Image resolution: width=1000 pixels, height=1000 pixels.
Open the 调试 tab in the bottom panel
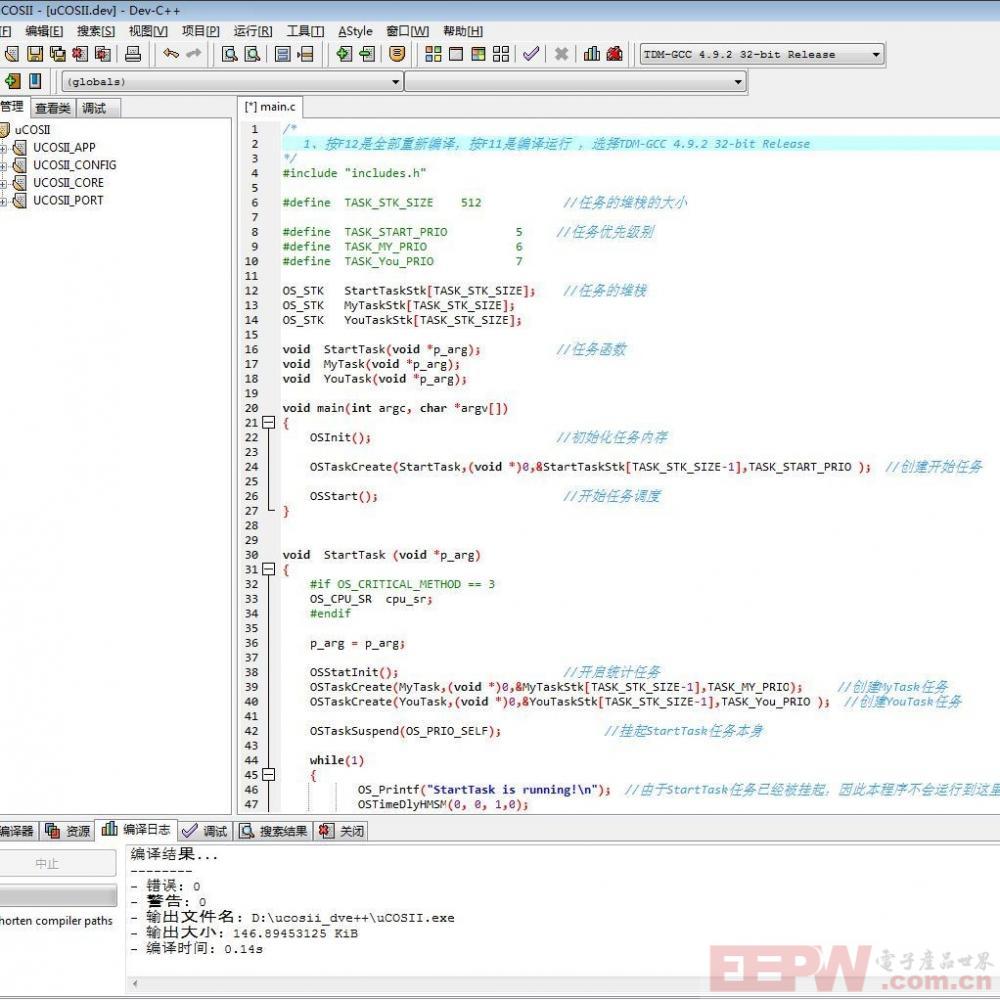(x=205, y=831)
